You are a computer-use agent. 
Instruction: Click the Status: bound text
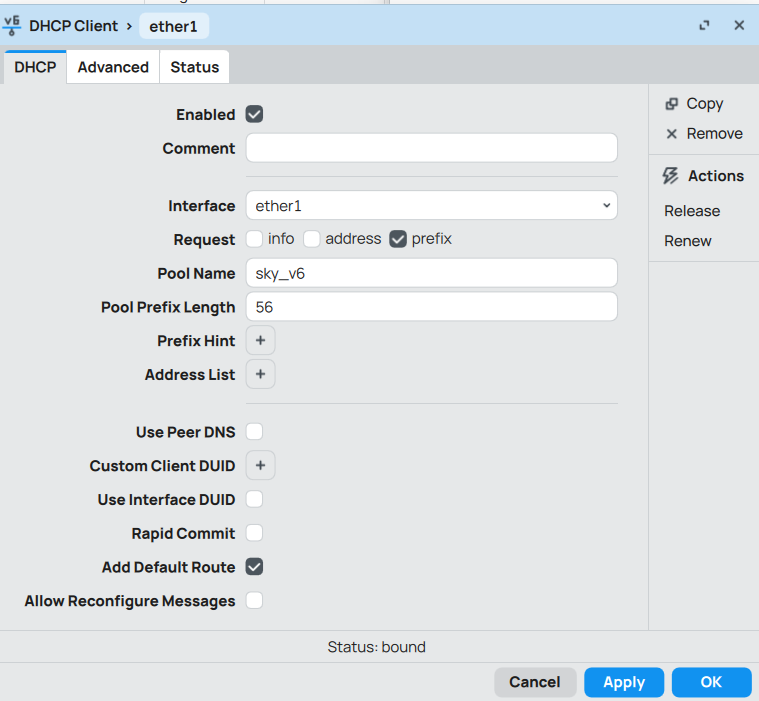377,647
